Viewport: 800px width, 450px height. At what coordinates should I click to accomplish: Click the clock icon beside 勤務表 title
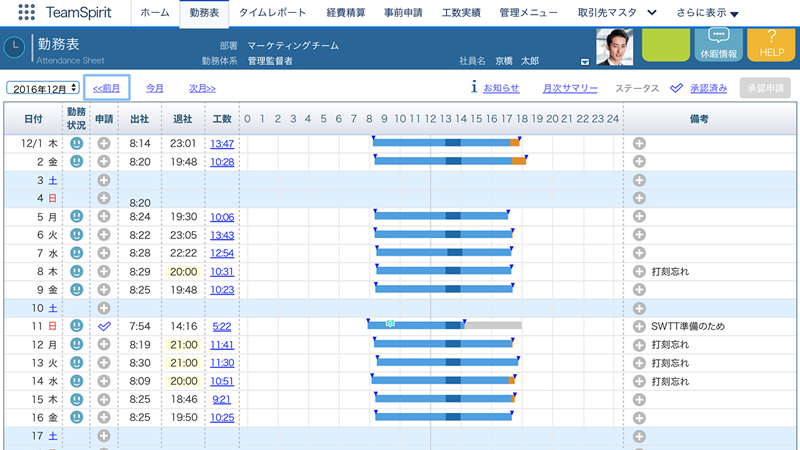click(x=16, y=47)
